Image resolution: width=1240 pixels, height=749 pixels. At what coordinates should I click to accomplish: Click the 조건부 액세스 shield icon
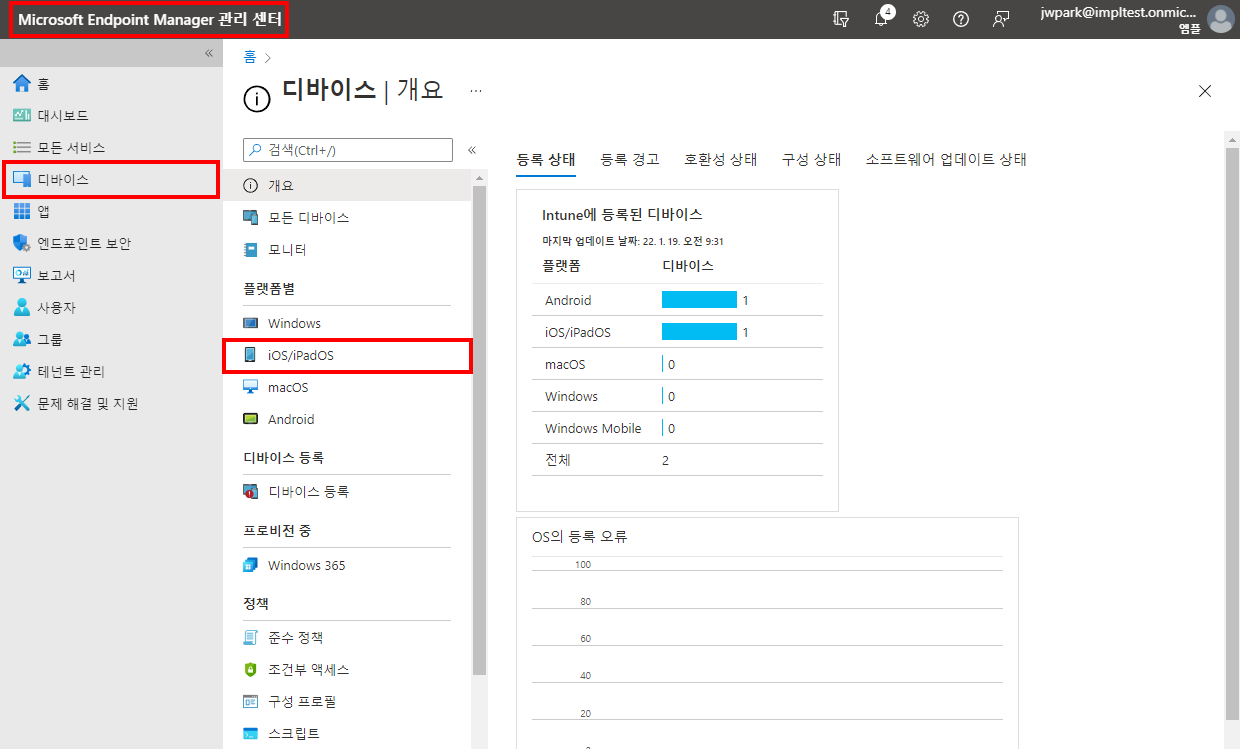pyautogui.click(x=251, y=669)
